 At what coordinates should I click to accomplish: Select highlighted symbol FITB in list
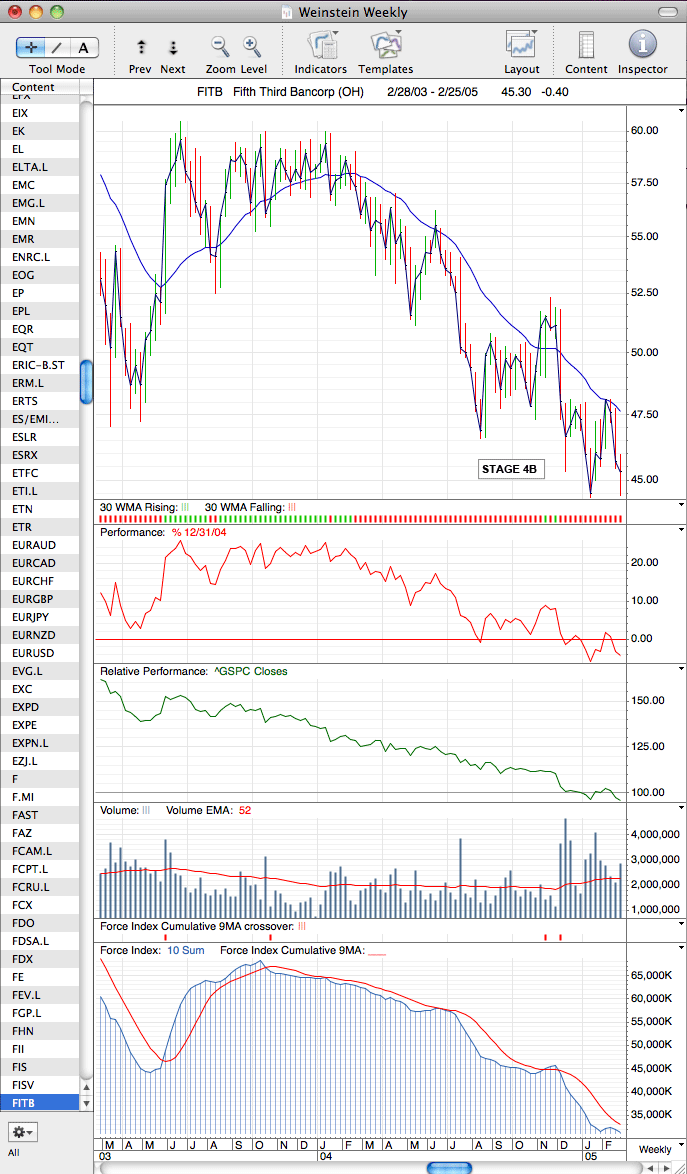click(39, 1103)
